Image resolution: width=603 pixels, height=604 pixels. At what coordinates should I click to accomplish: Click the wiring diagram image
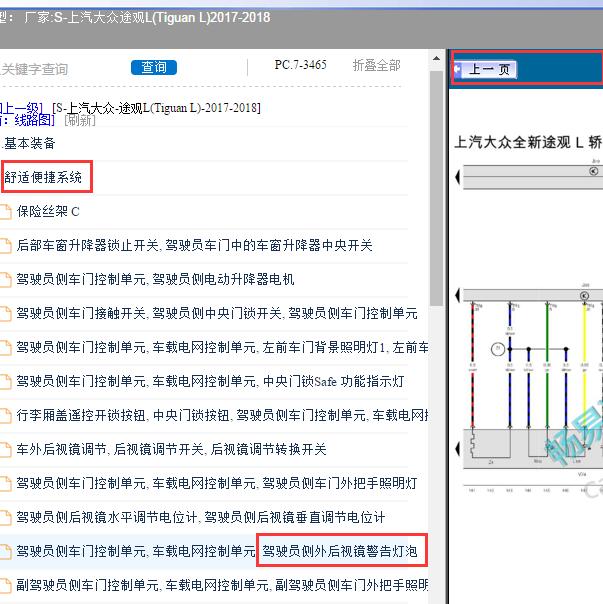[529, 326]
